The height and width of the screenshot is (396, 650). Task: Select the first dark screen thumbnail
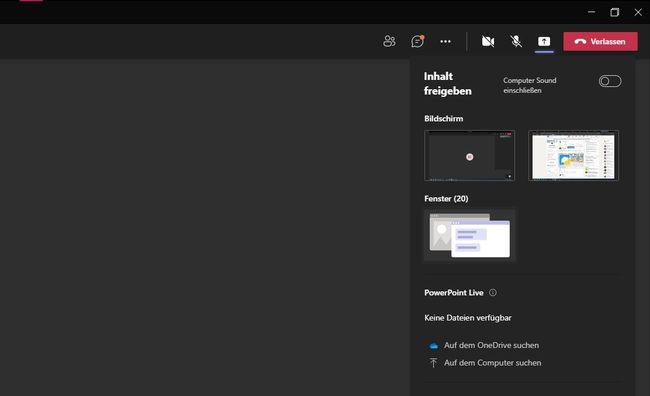[469, 155]
